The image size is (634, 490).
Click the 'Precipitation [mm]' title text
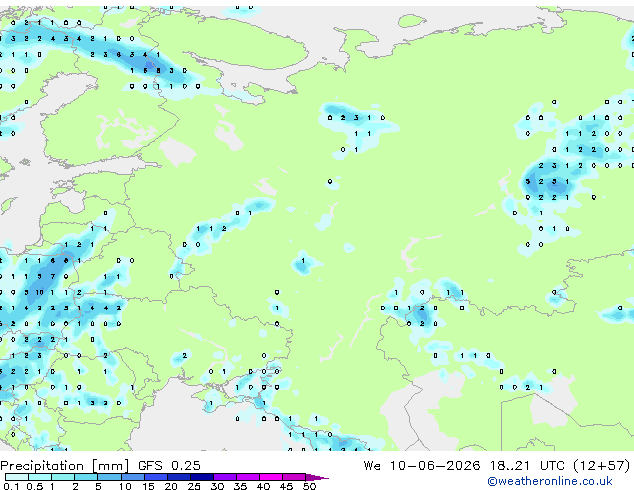pyautogui.click(x=65, y=466)
